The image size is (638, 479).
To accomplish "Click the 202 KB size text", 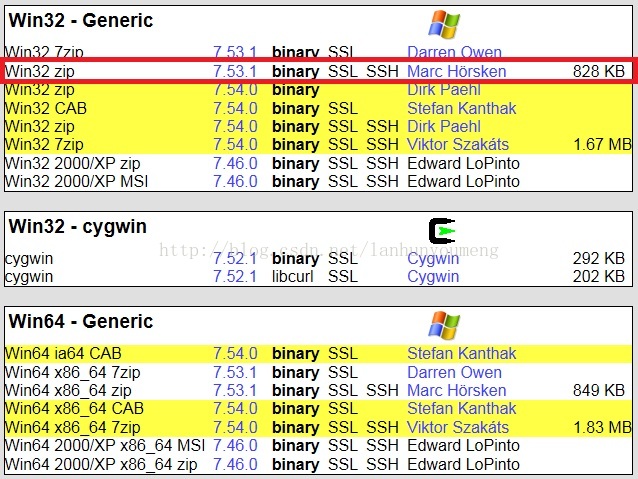I will click(x=599, y=277).
